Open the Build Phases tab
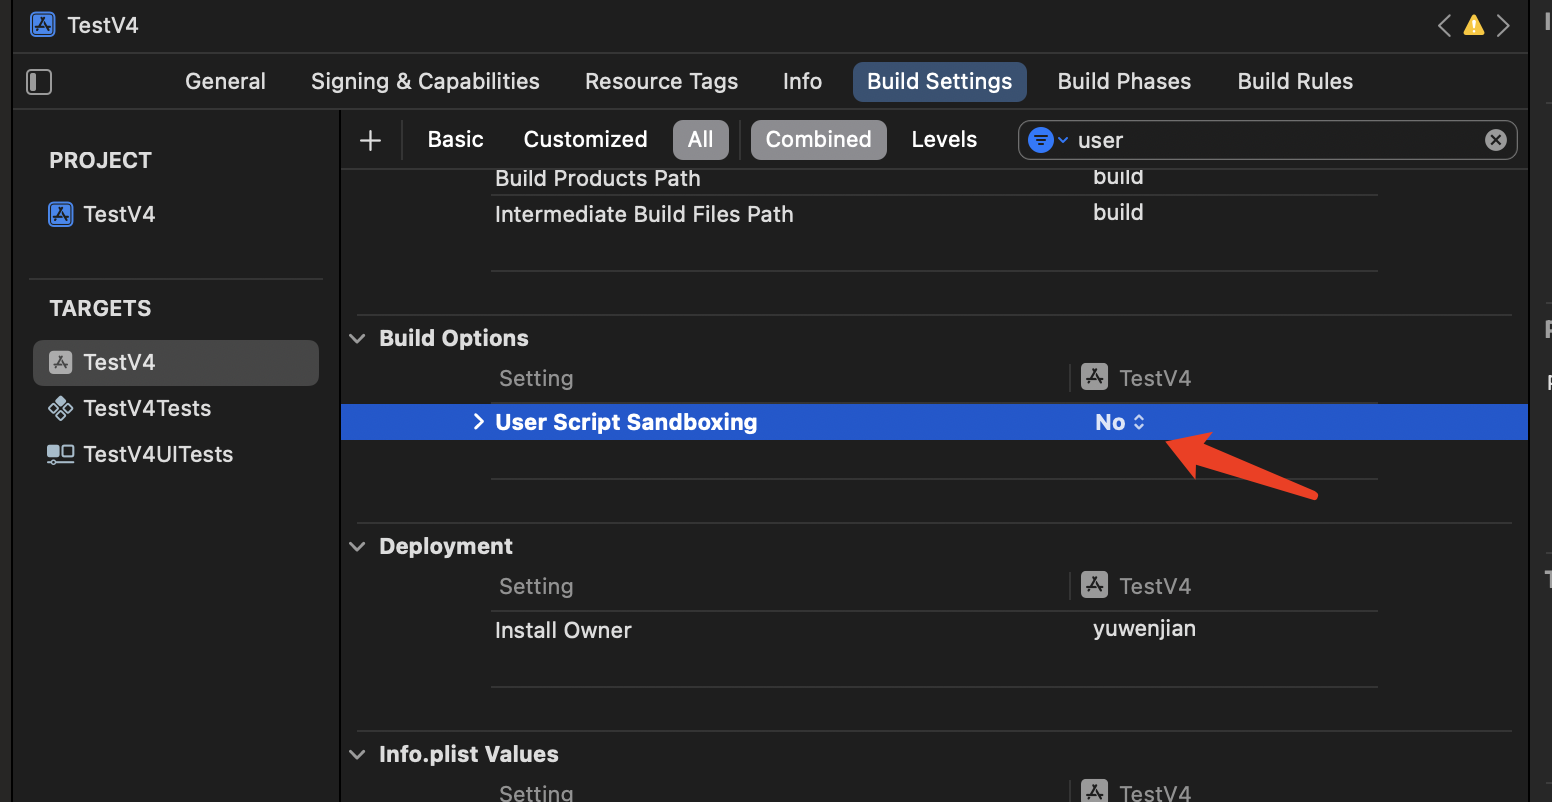The image size is (1552, 802). 1124,82
